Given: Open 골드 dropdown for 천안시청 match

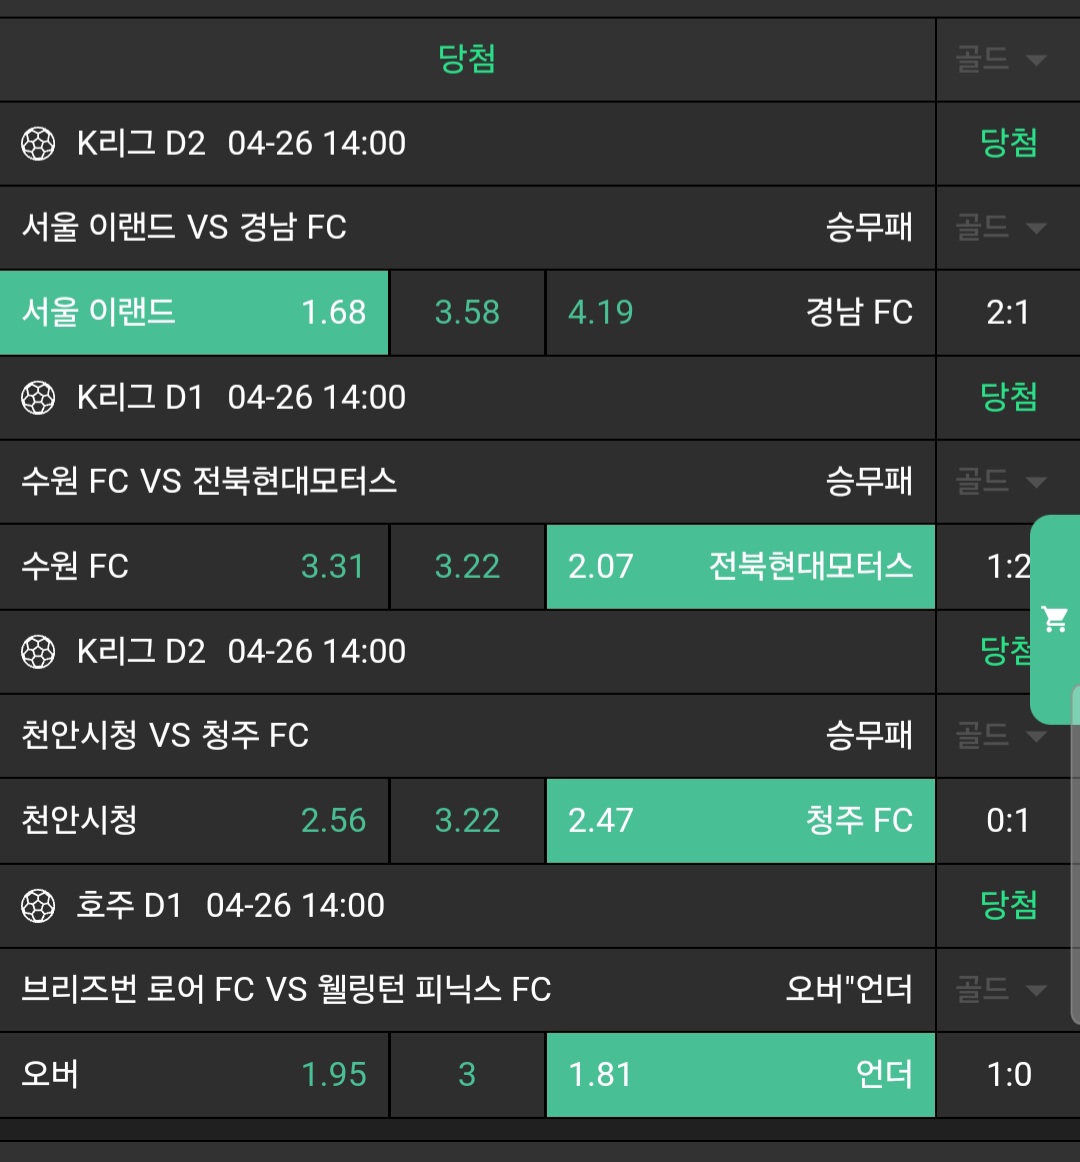Looking at the screenshot, I should coord(1001,735).
